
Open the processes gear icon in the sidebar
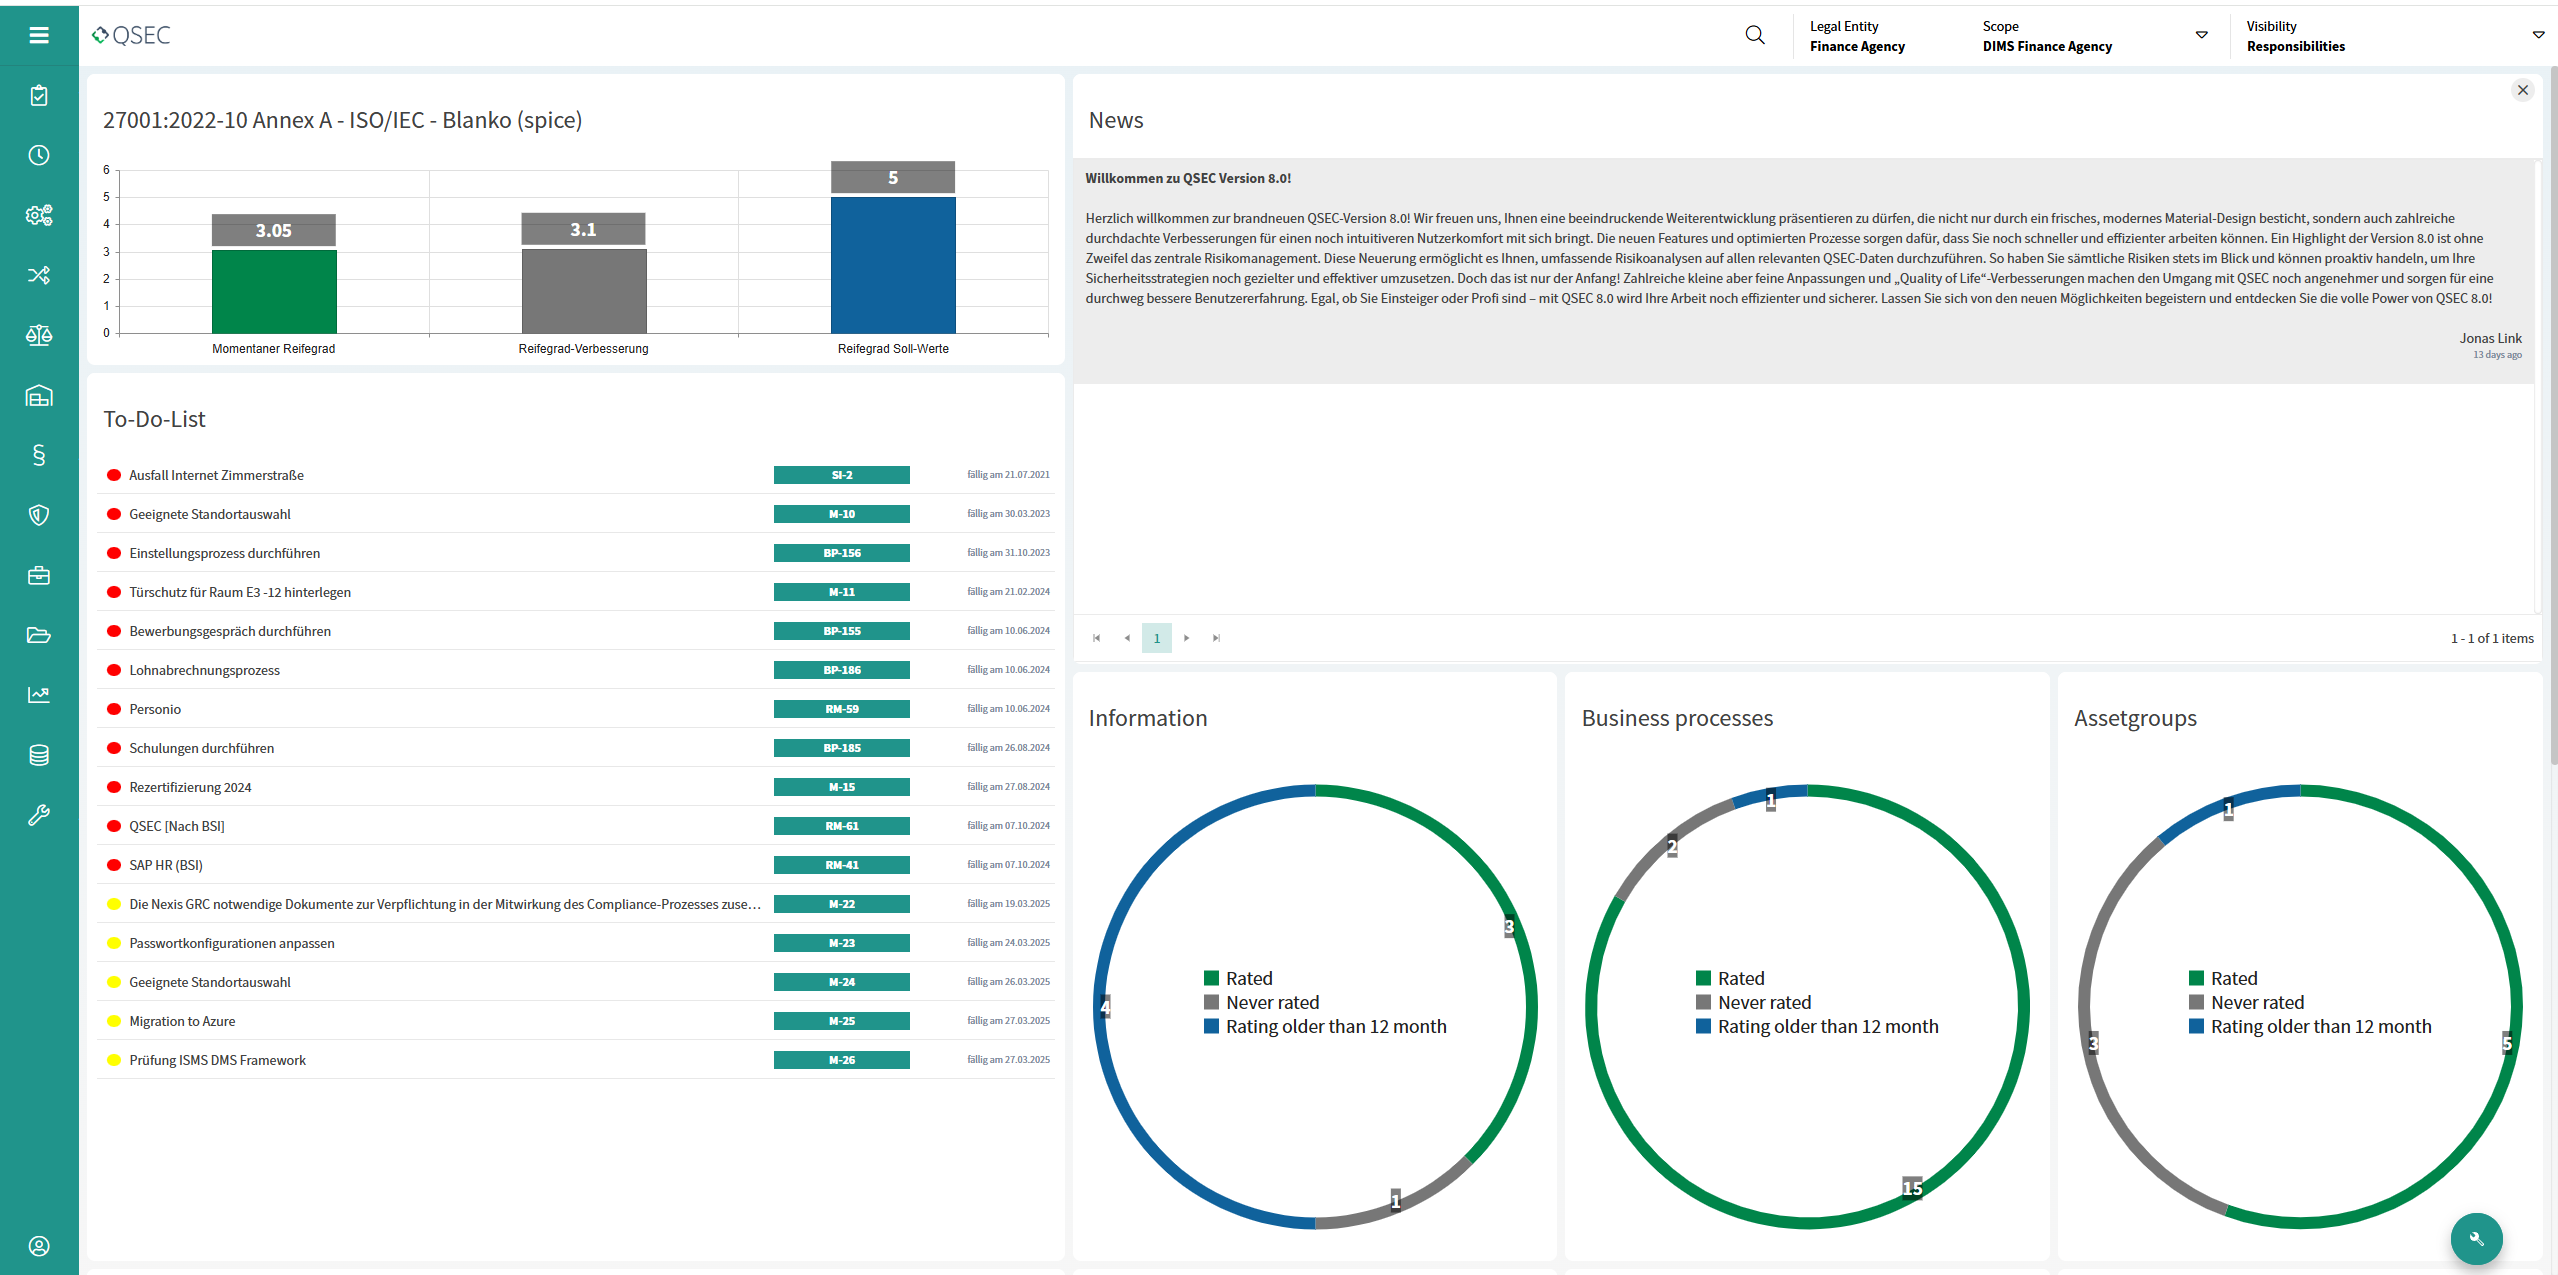coord(39,215)
